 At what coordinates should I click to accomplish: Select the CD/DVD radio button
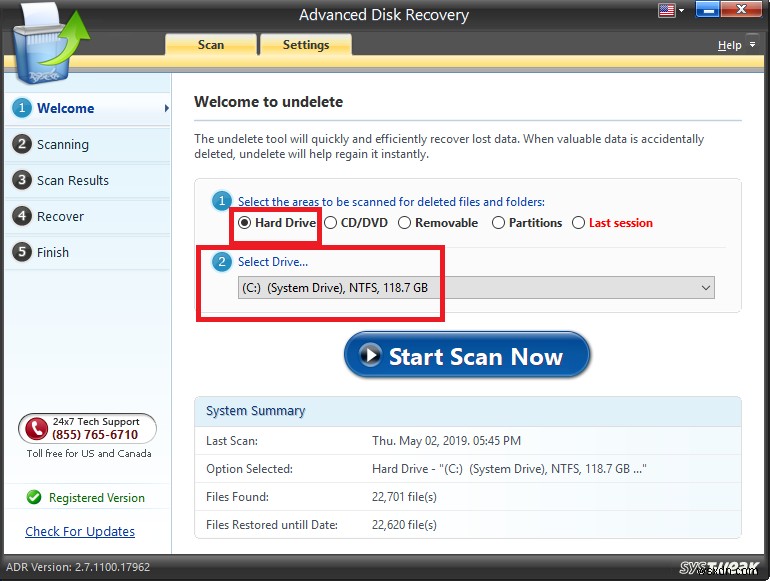tap(330, 223)
